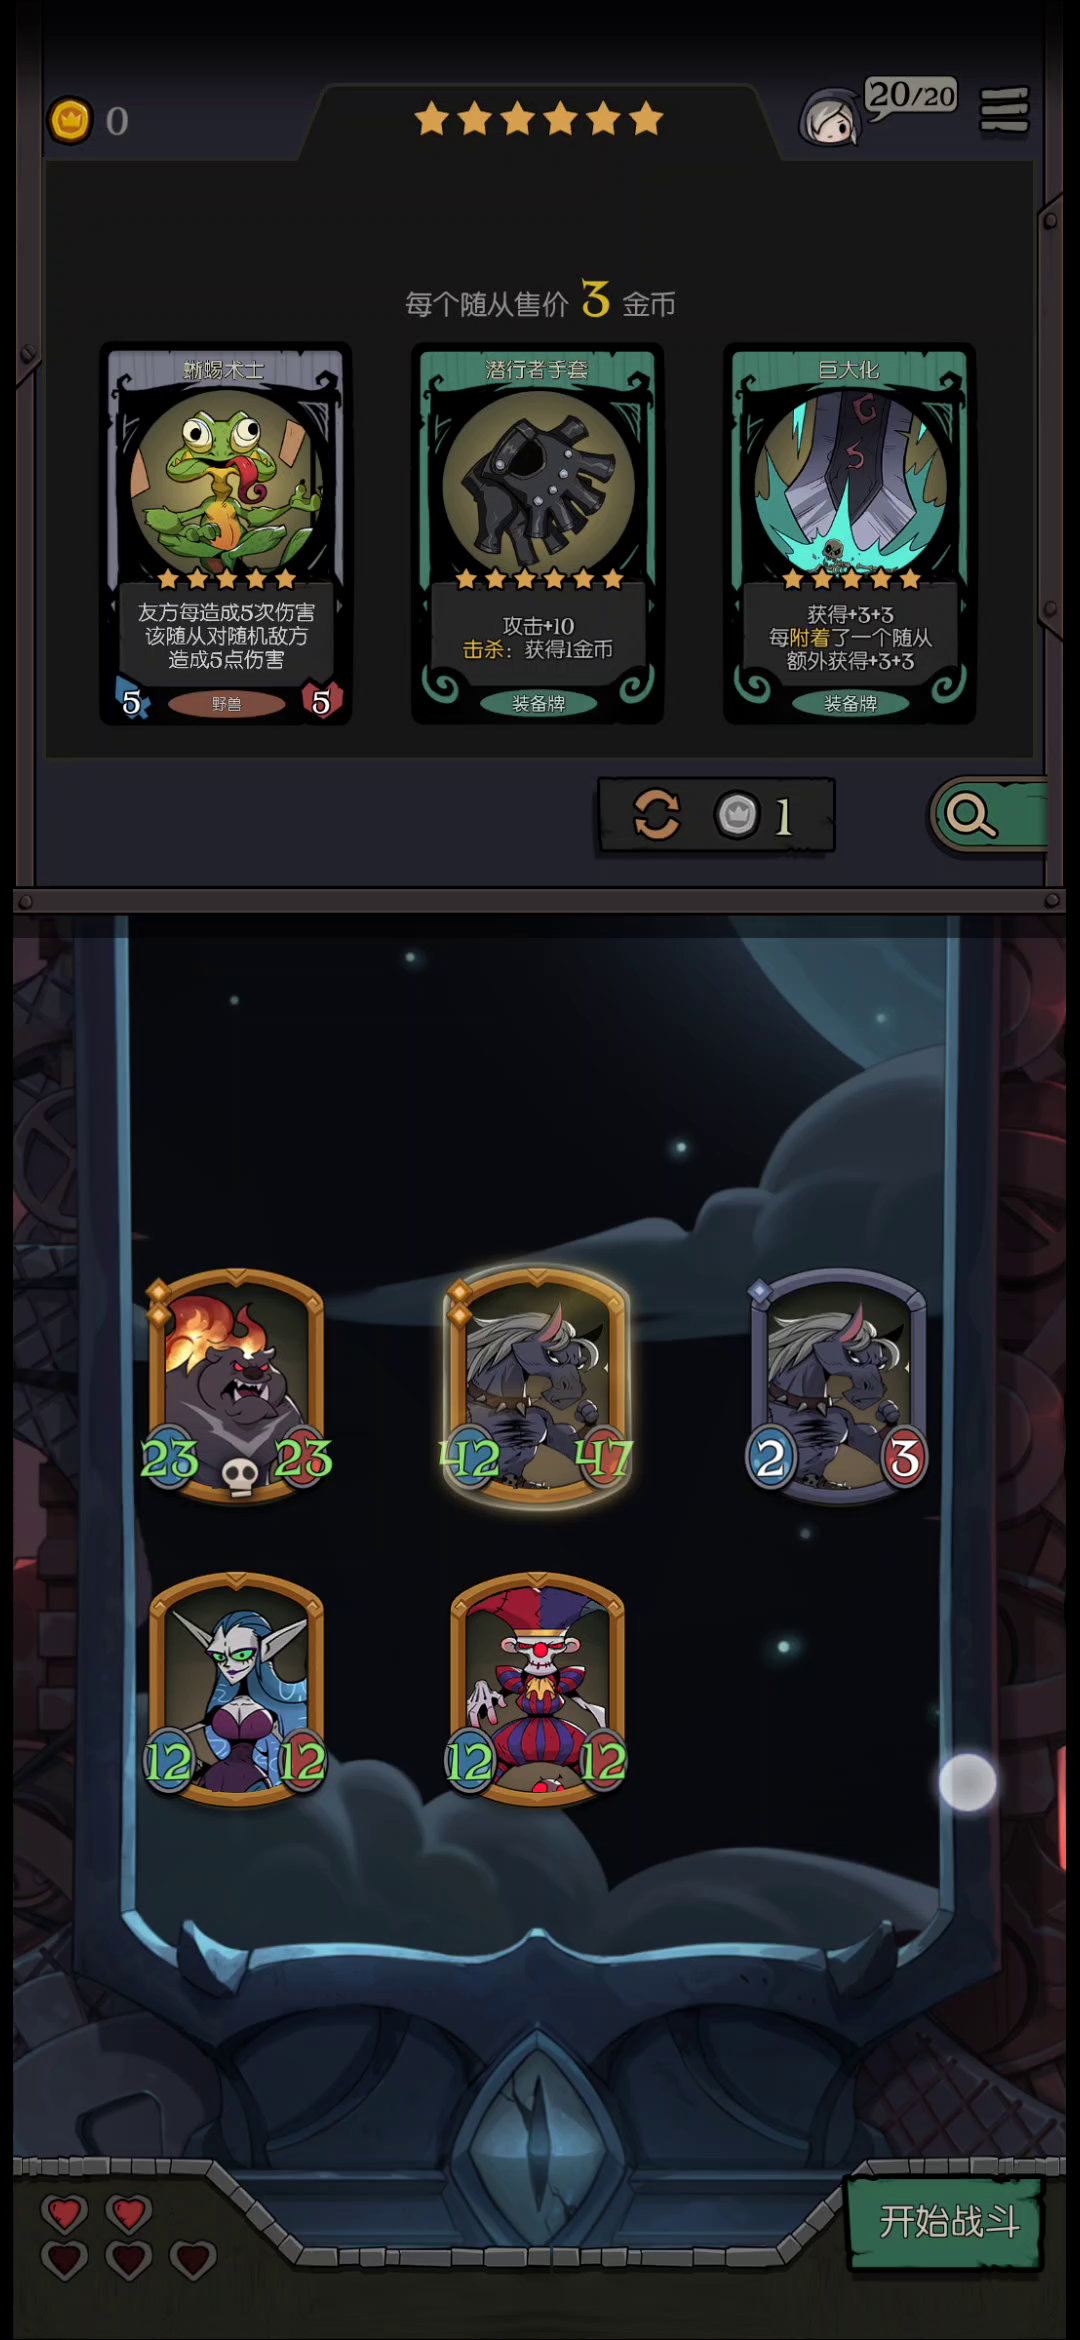Select the clown jester 12/12 minion
This screenshot has height=2340, width=1080.
537,1690
